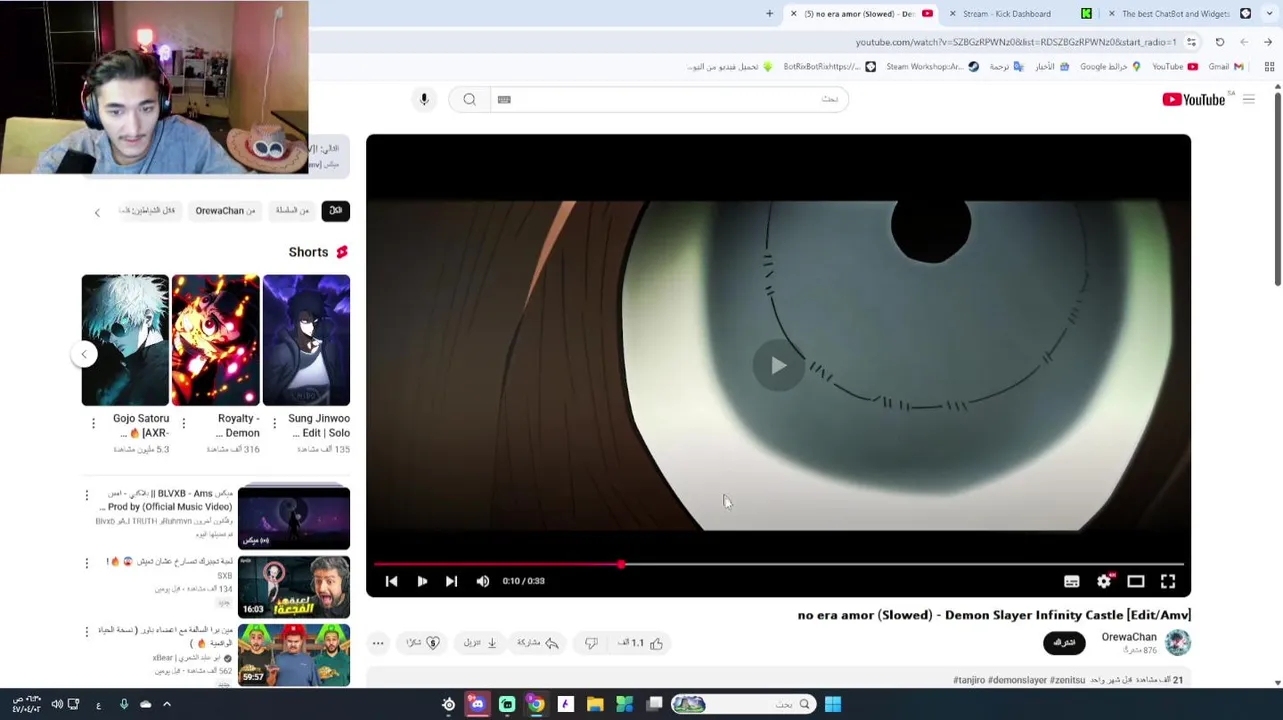Skip to the previous video in the player

point(391,581)
